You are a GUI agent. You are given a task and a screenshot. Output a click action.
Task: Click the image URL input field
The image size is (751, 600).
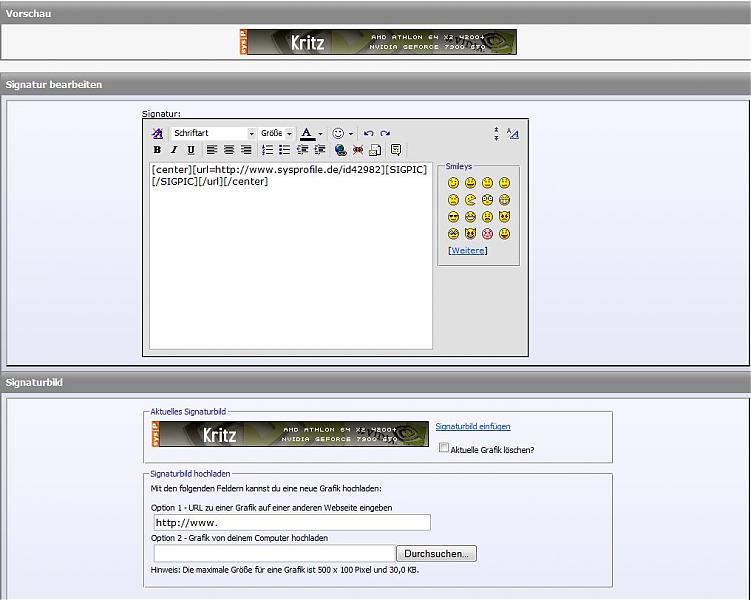tap(291, 522)
